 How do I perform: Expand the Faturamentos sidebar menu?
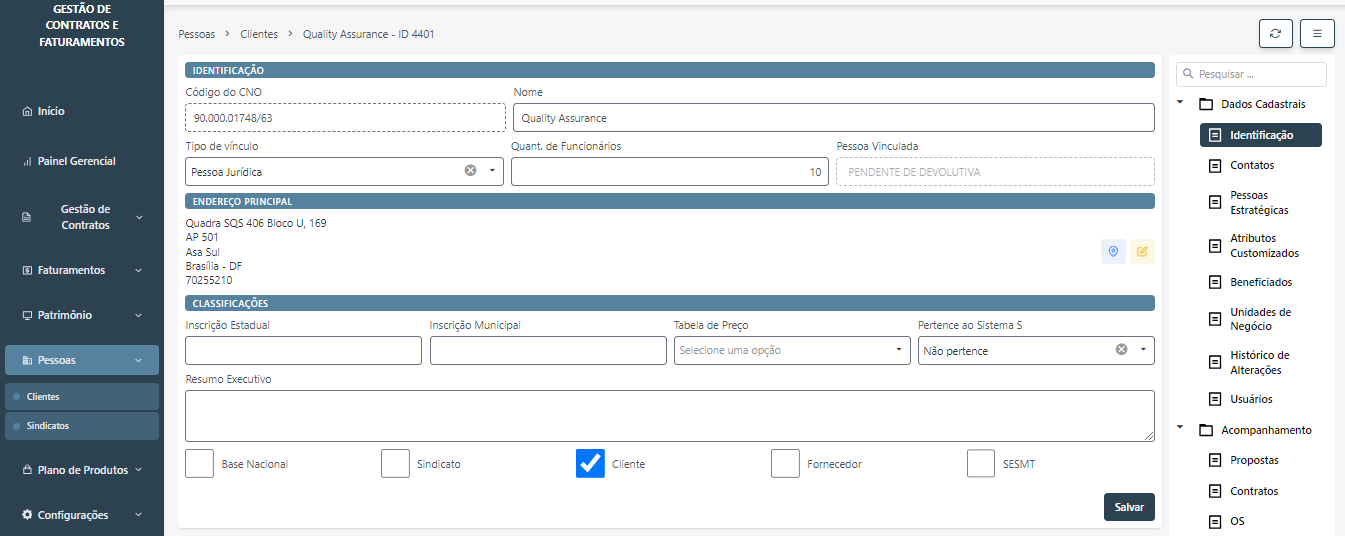[x=82, y=270]
